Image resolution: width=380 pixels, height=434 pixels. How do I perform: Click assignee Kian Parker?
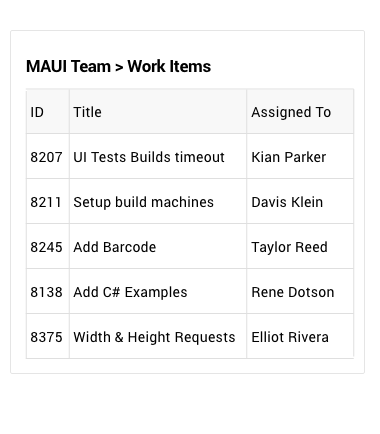[x=289, y=157]
